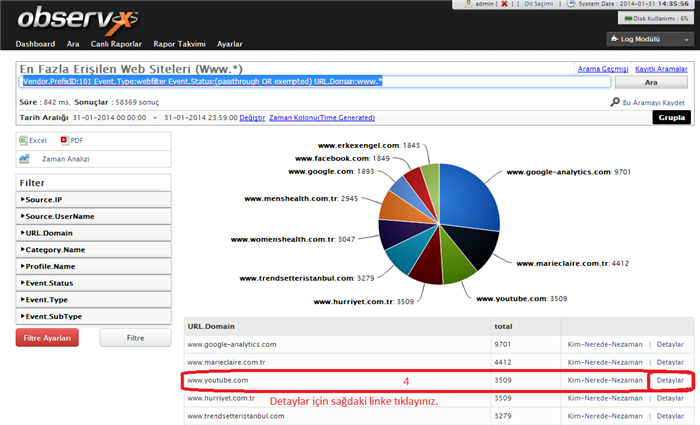This screenshot has height=425, width=700.
Task: Click the Log Modülü icon
Action: pos(615,39)
